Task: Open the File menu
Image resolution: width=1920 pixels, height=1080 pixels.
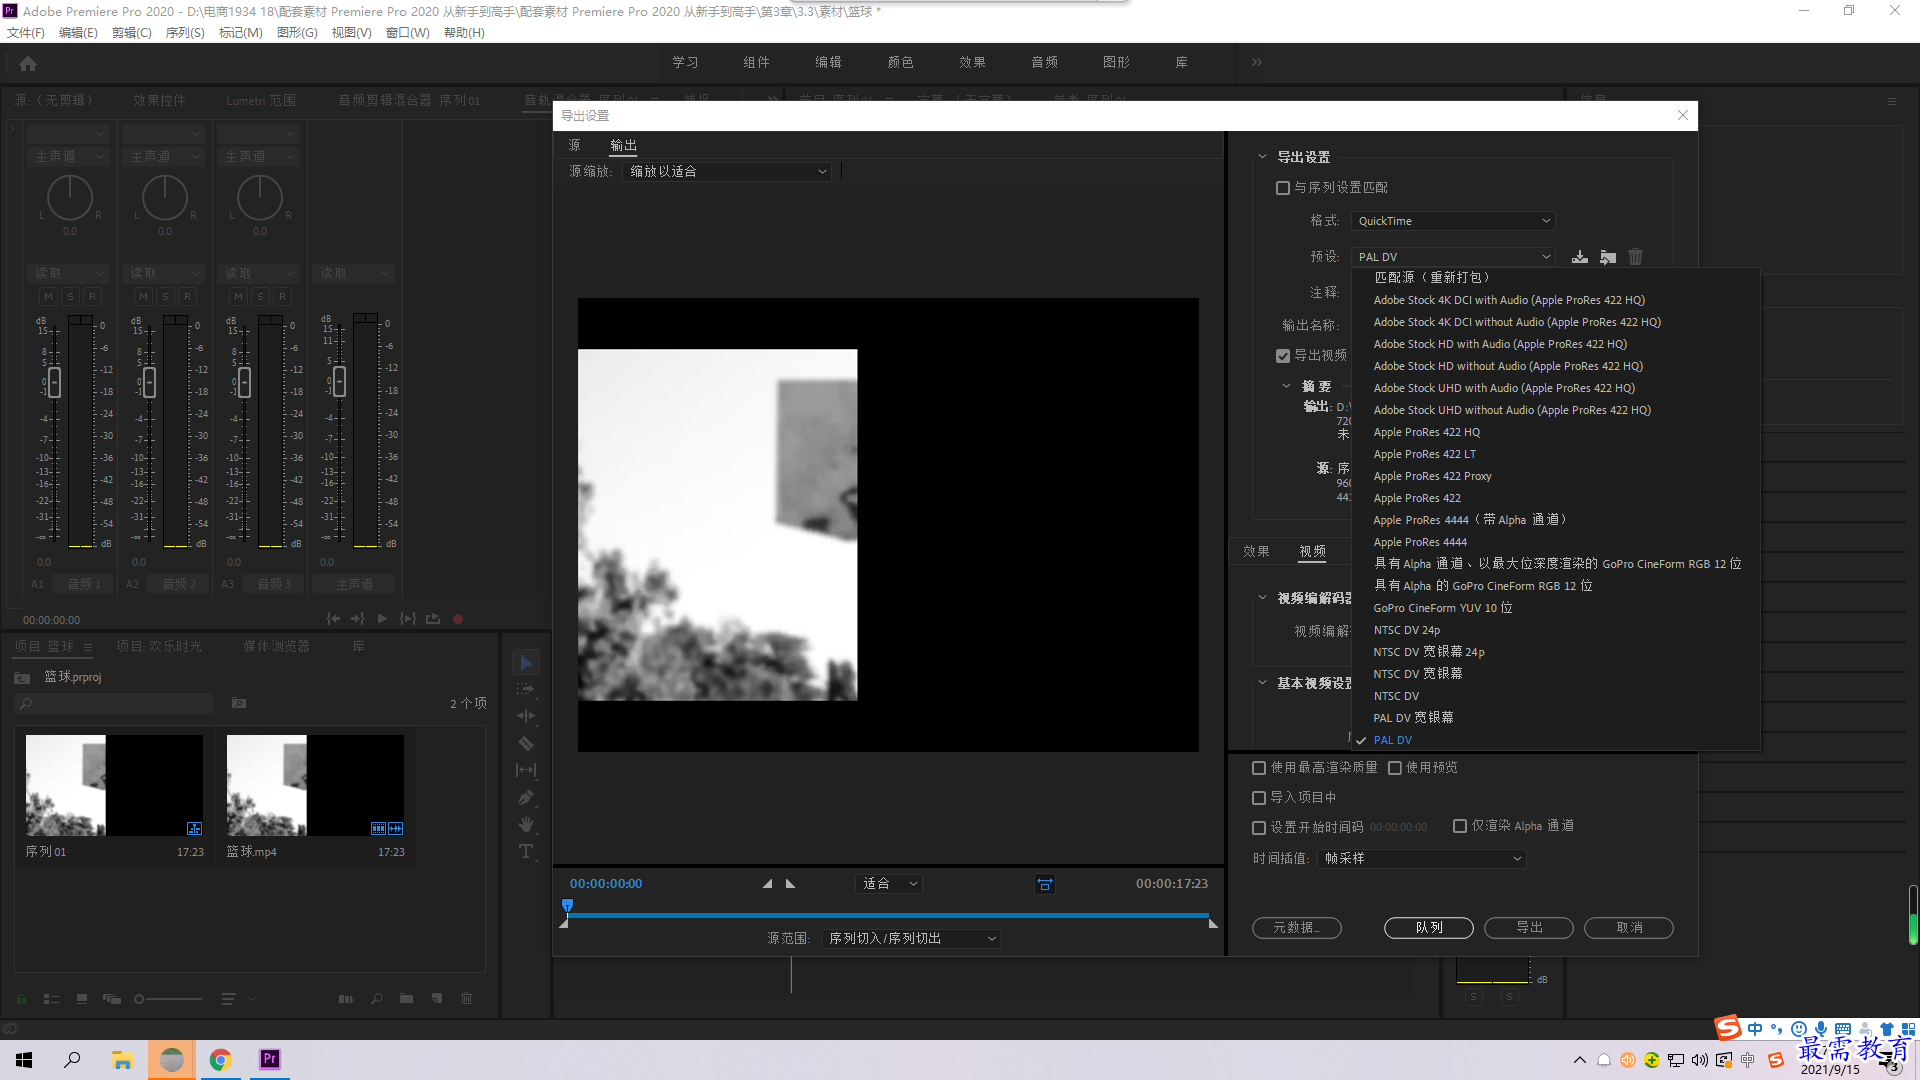Action: (x=26, y=33)
